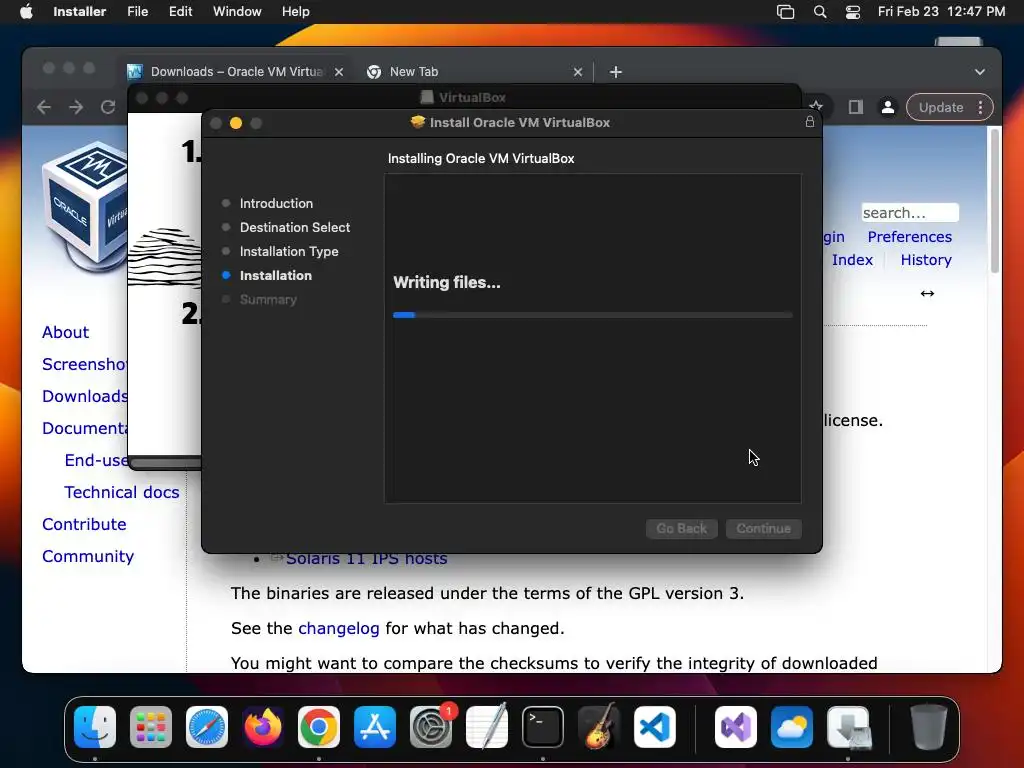Open the Index link
1024x768 pixels.
point(852,259)
